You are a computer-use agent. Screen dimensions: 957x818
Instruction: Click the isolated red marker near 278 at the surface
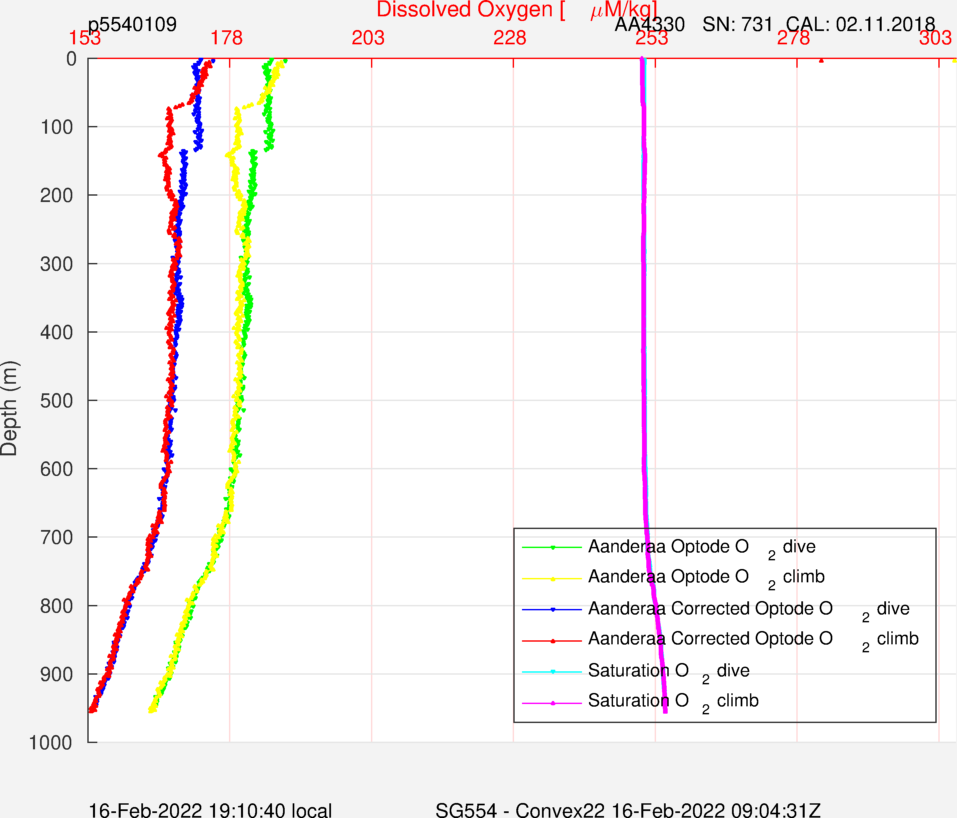[821, 60]
